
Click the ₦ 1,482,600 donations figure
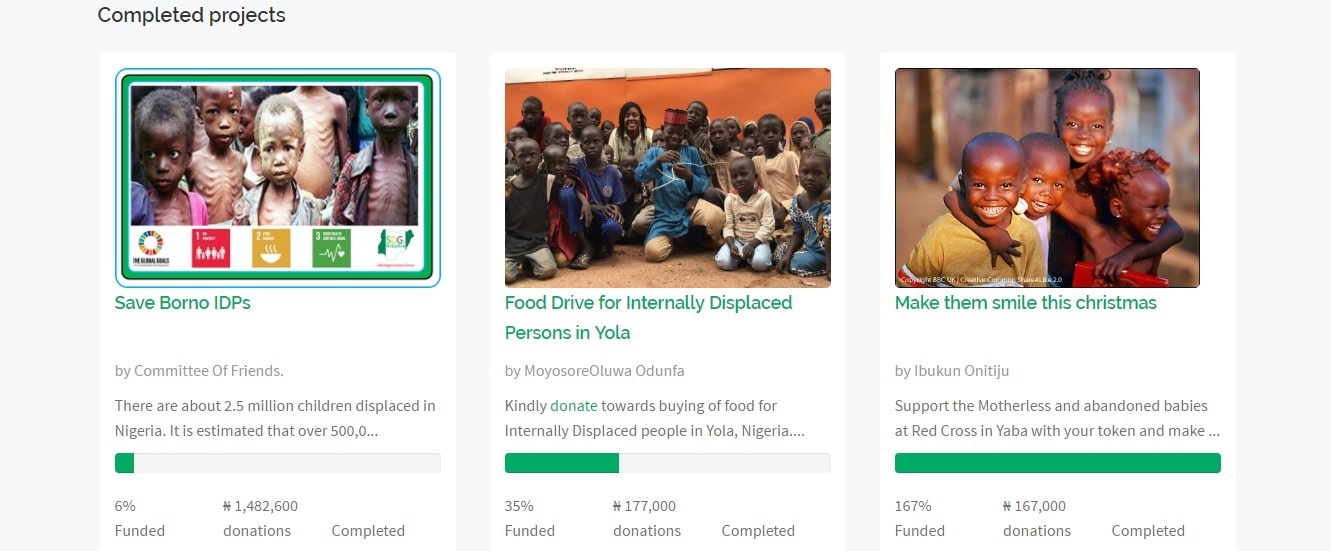(260, 506)
